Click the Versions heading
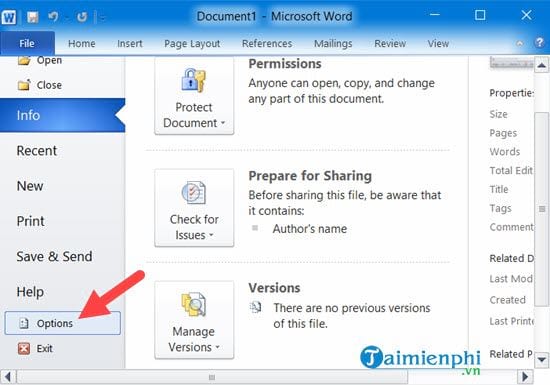This screenshot has height=385, width=550. coord(274,288)
